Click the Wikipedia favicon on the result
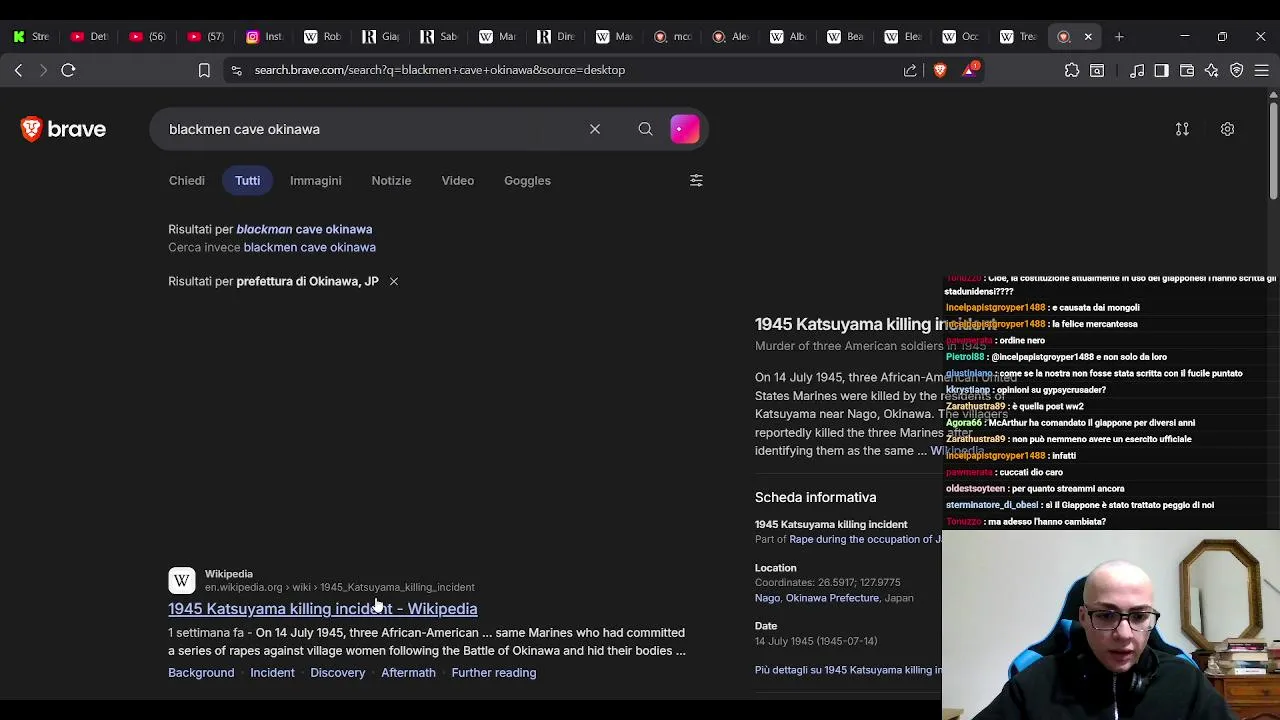Viewport: 1280px width, 720px height. [182, 581]
